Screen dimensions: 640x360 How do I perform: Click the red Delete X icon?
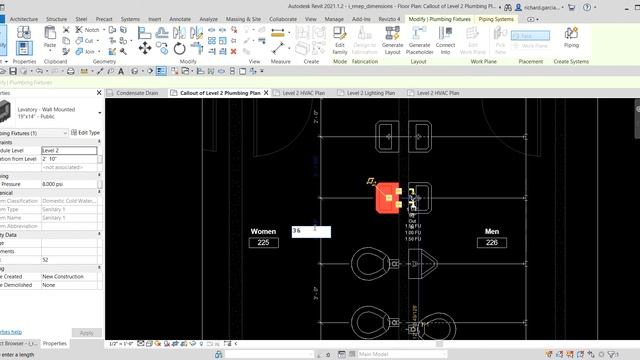(233, 51)
